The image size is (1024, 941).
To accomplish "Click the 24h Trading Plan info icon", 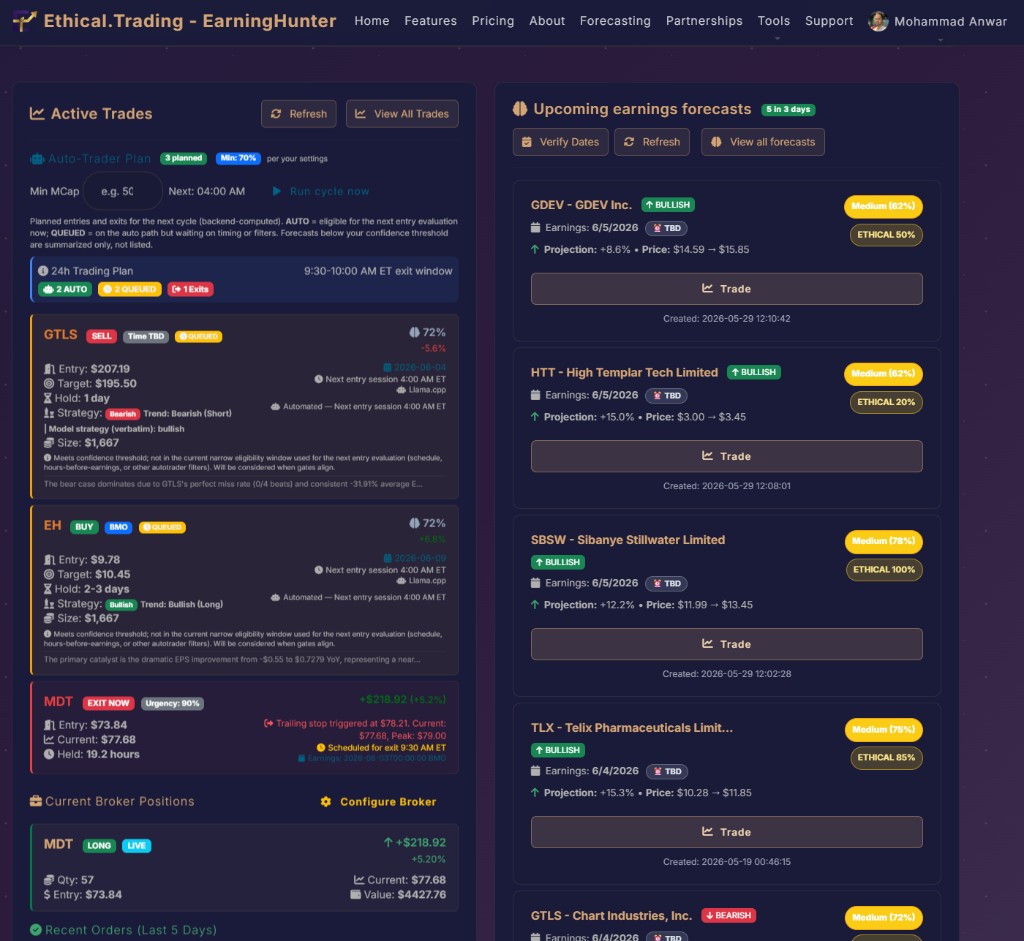I will click(x=43, y=271).
